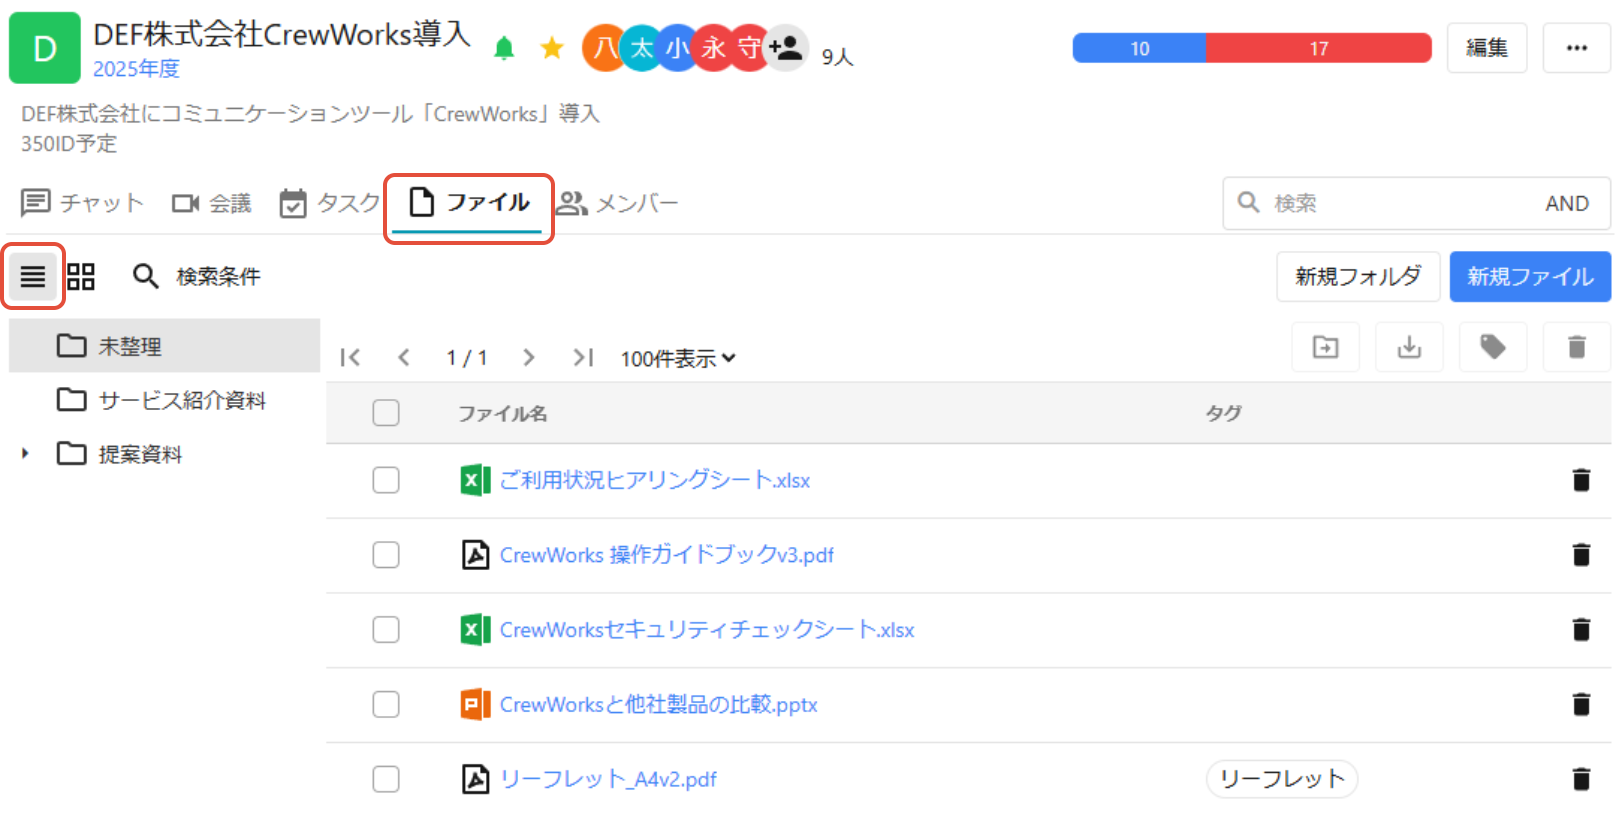Screen dimensions: 1619x815
Task: Delete リーフレット_A4v2.pdf with trash icon
Action: 1581,779
